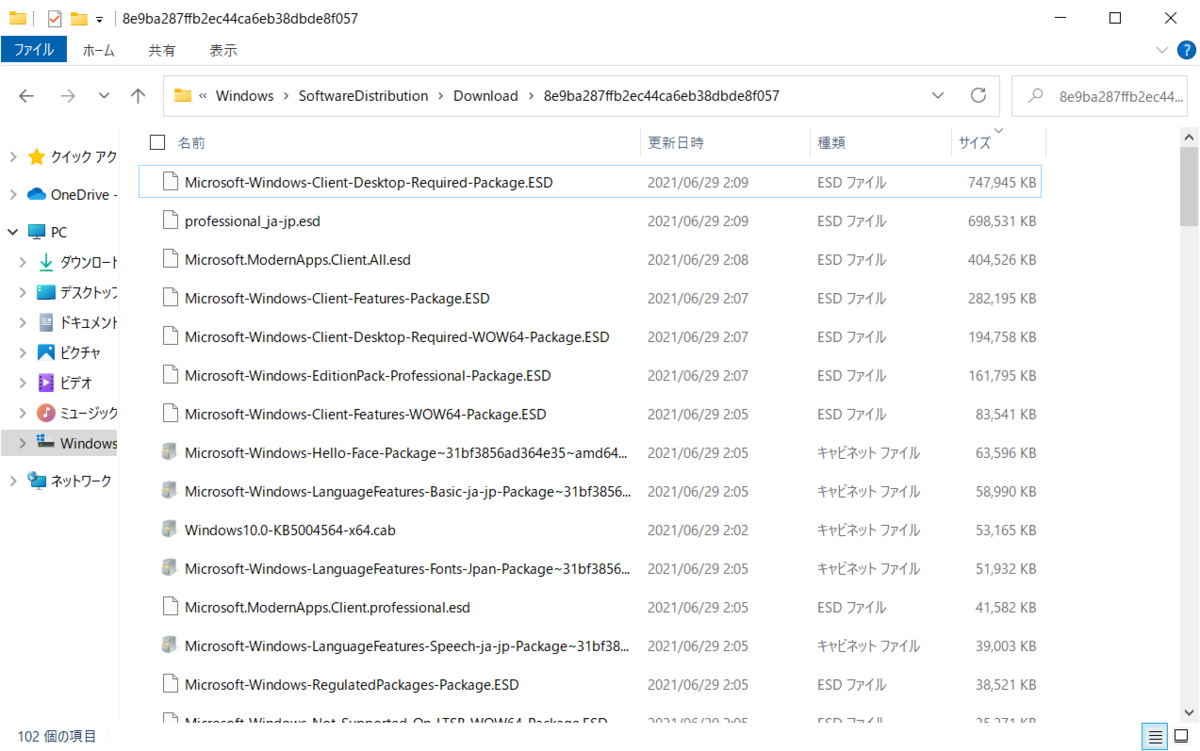Go up one folder level
Screen dimensions: 1200x751
click(x=138, y=96)
